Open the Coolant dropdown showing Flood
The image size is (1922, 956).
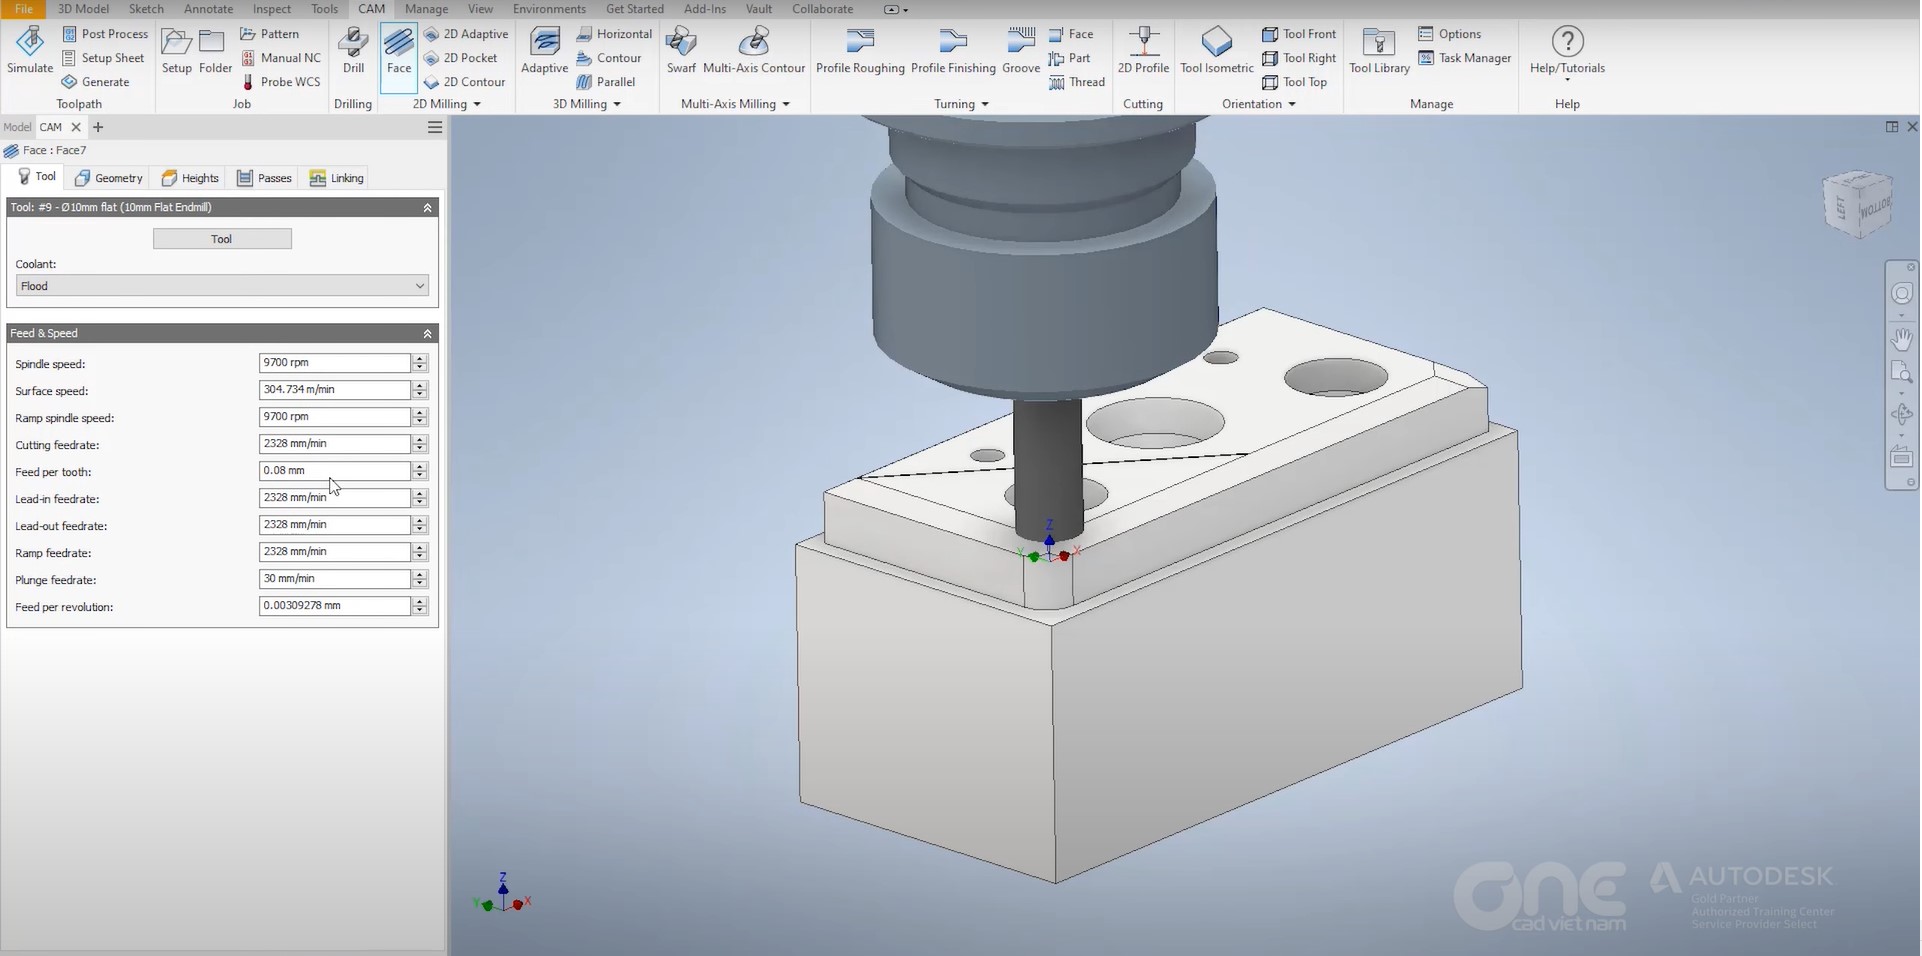pos(222,286)
